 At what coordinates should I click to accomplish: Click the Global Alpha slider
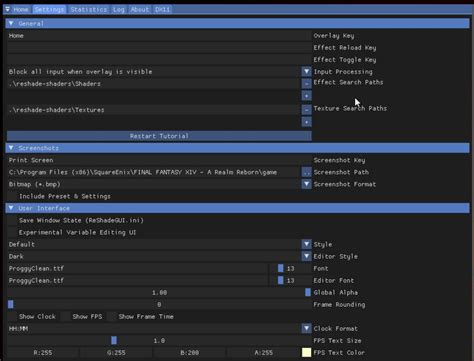[x=159, y=292]
